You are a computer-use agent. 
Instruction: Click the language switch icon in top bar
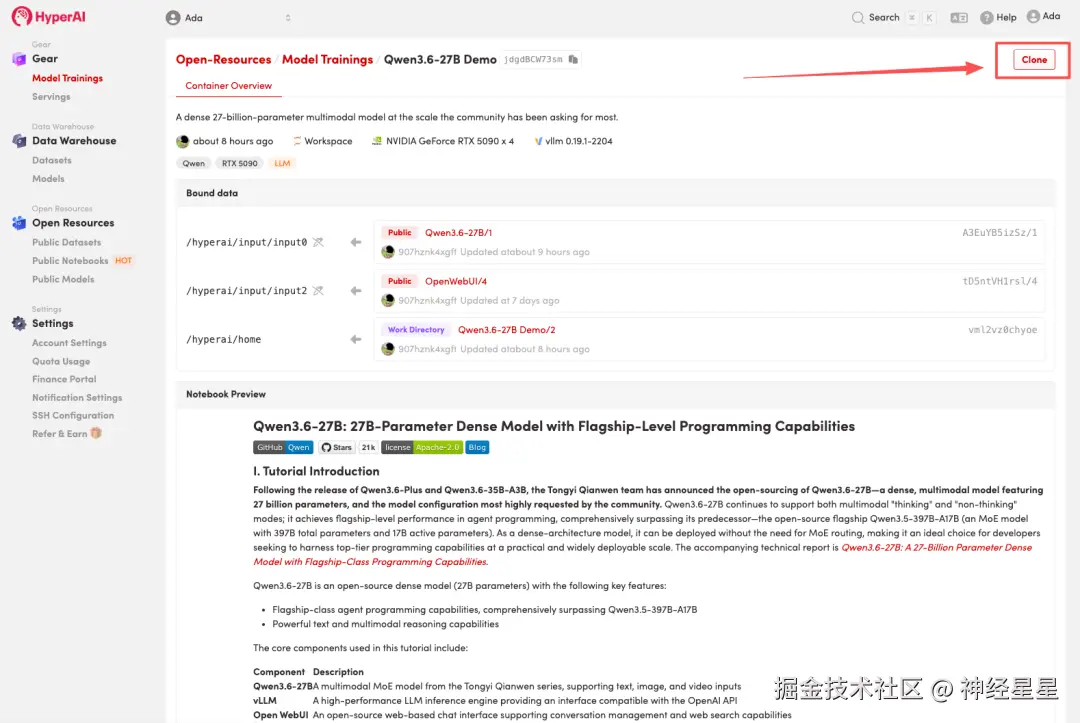(x=959, y=18)
